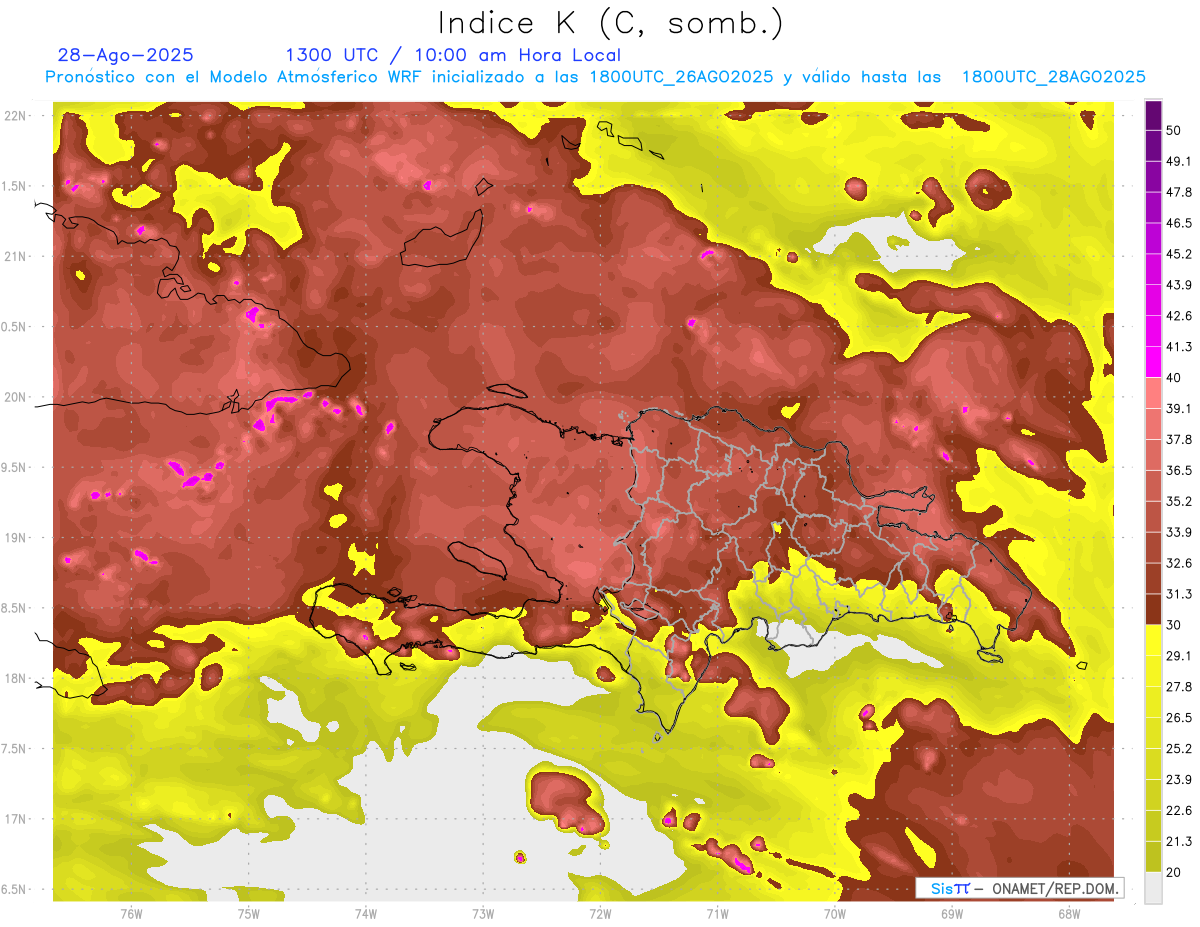Click the colorbar value '49.1'

[1179, 161]
